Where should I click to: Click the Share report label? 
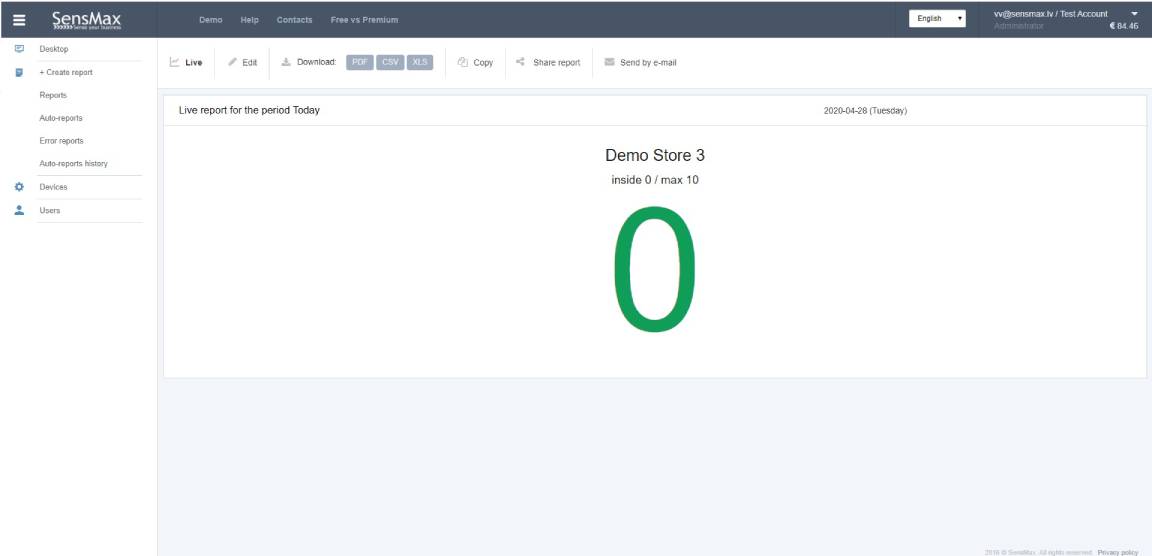coord(556,62)
